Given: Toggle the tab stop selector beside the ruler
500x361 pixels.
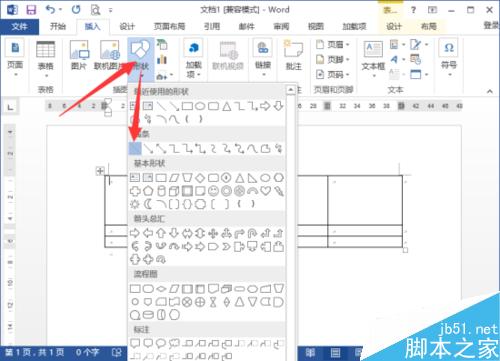Looking at the screenshot, I should [11, 107].
